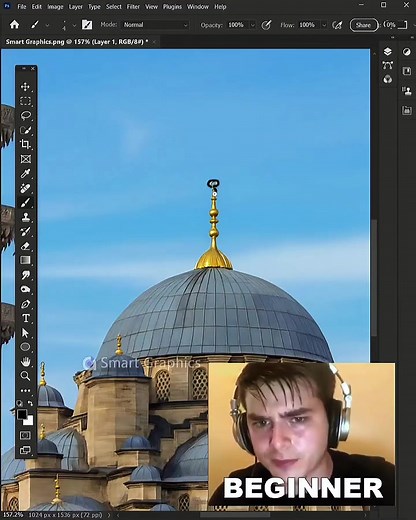This screenshot has height=520, width=416.
Task: Select the Pen tool
Action: click(x=25, y=304)
